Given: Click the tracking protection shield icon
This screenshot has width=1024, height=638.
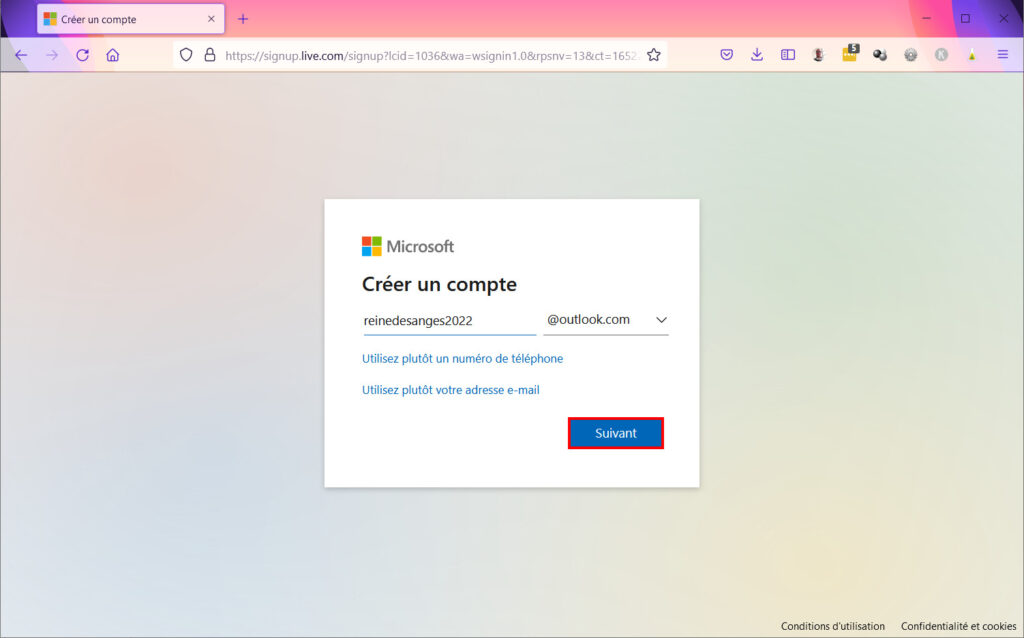Looking at the screenshot, I should pos(186,56).
